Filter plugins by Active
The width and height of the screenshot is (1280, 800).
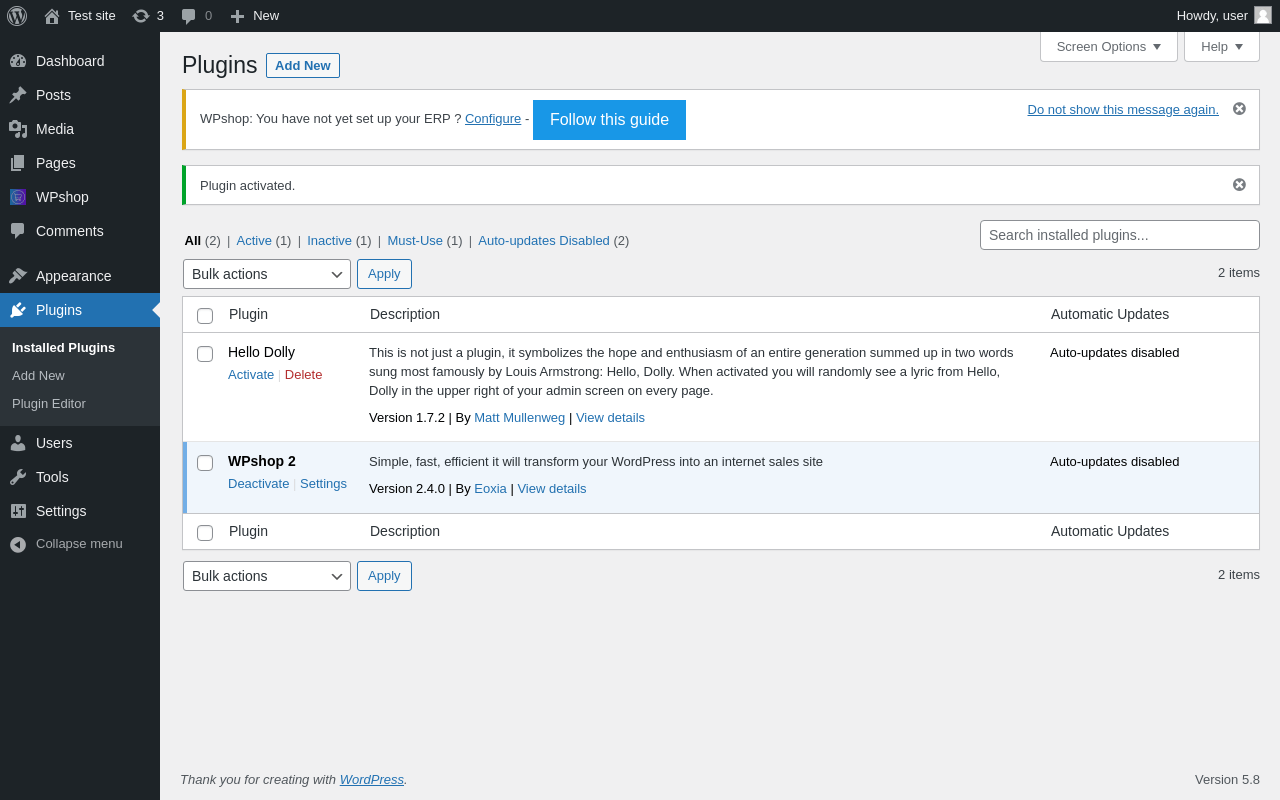coord(254,241)
